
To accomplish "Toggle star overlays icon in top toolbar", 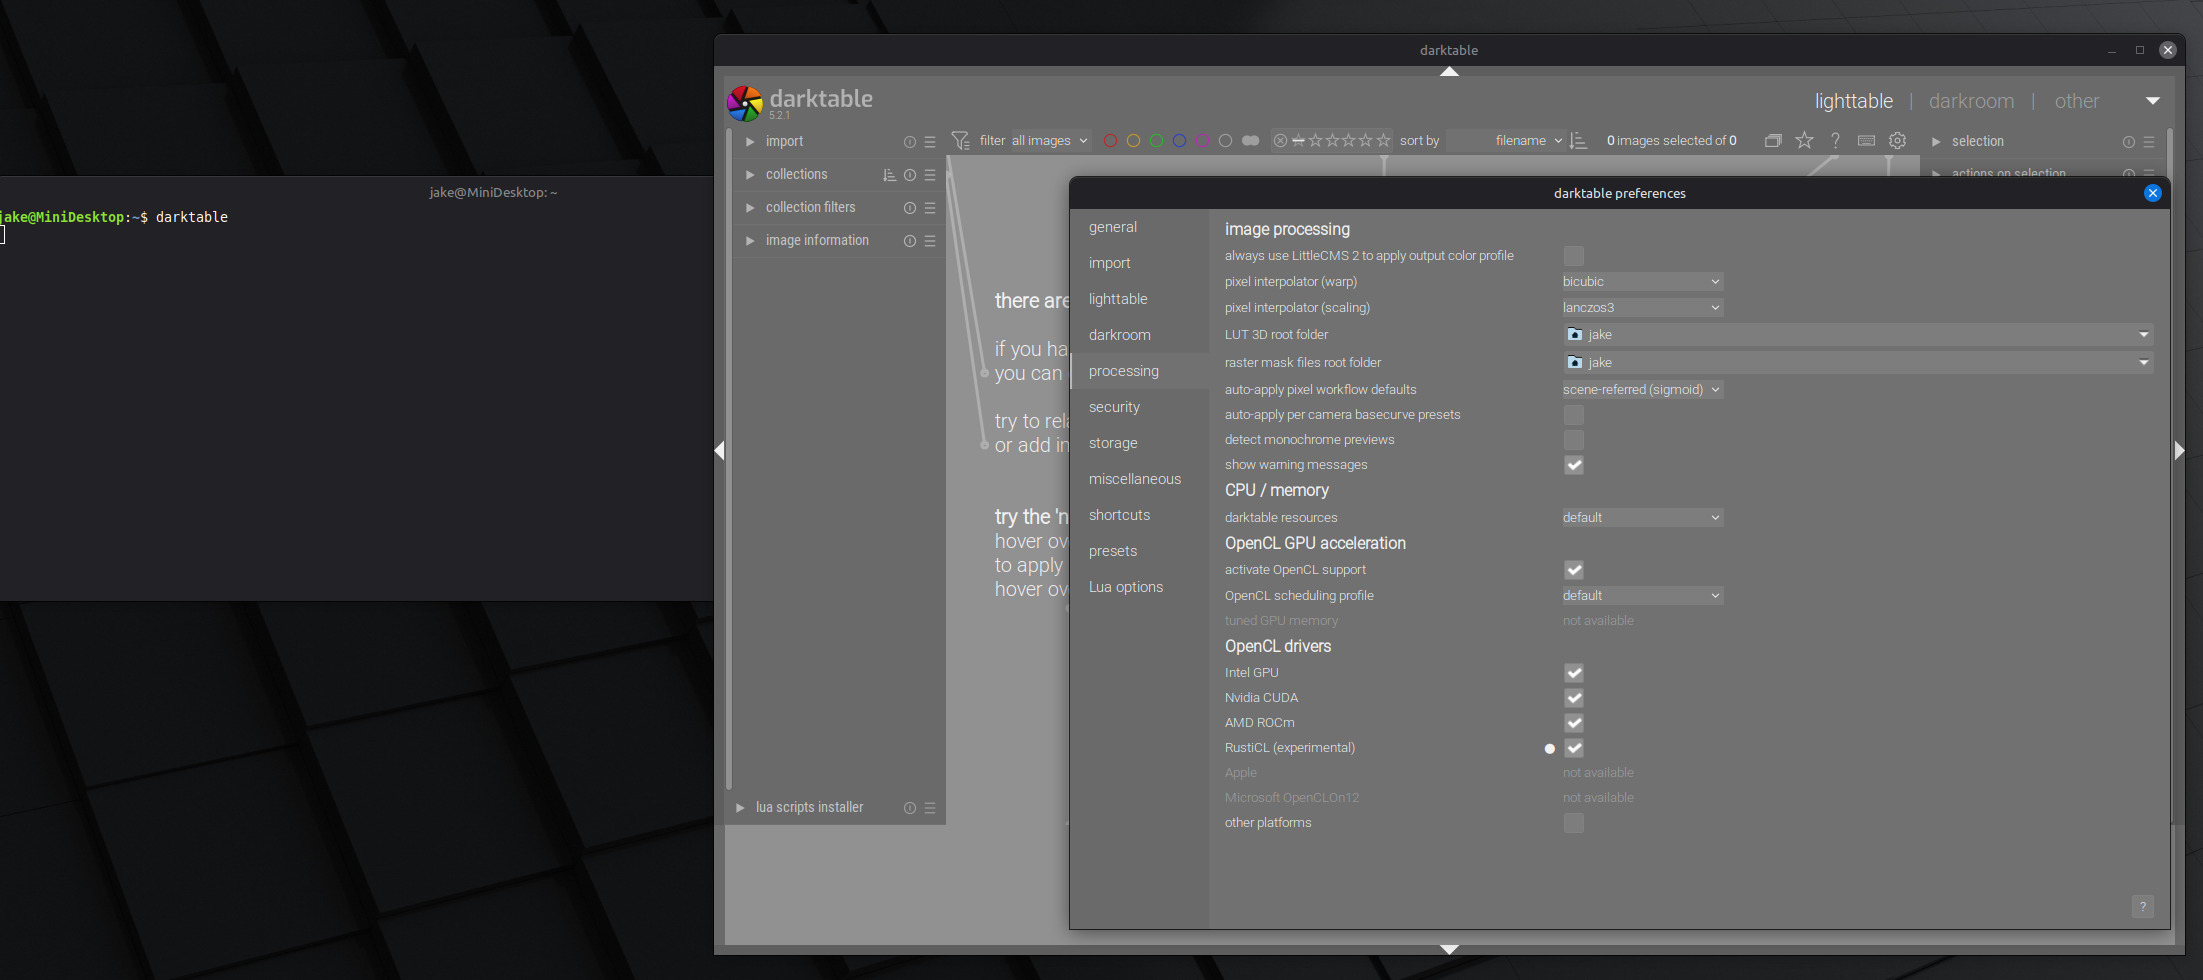I will pos(1804,141).
